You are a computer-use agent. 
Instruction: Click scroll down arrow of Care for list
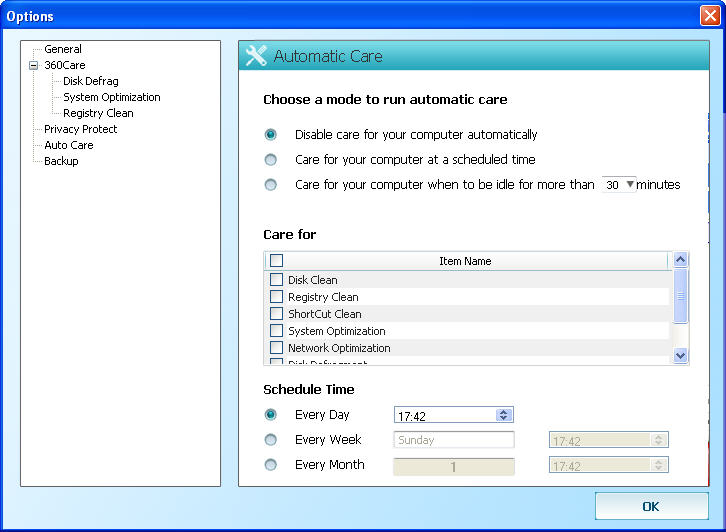click(680, 356)
